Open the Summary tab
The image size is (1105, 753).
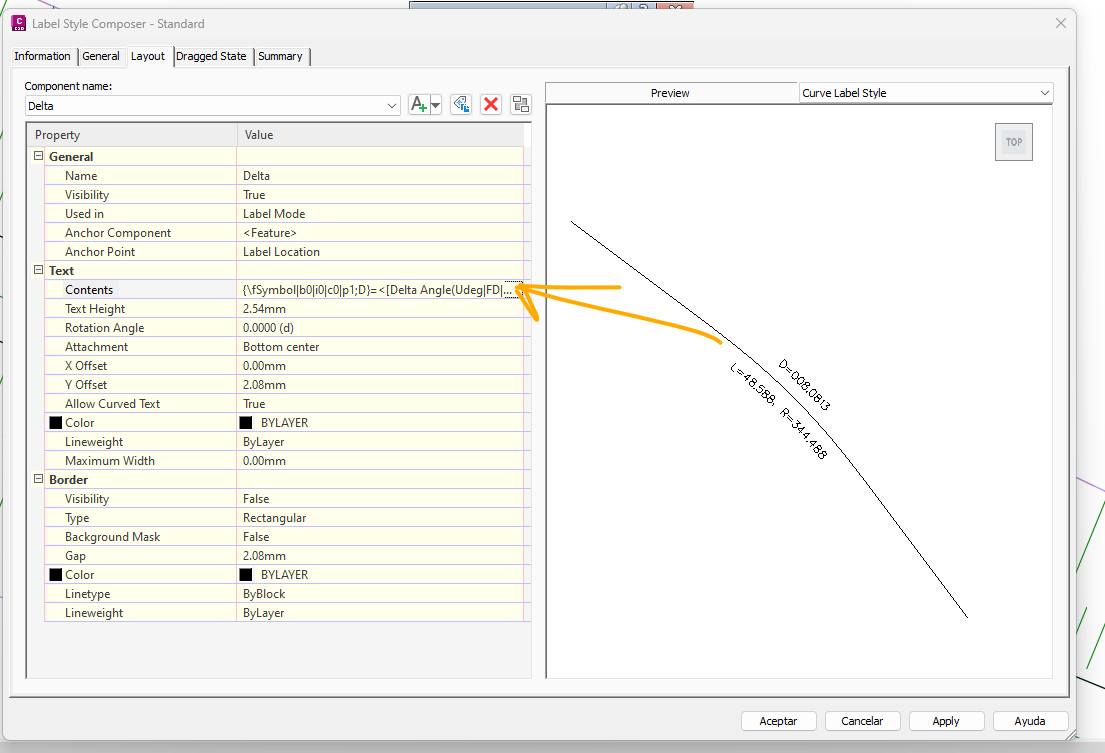[x=280, y=57]
